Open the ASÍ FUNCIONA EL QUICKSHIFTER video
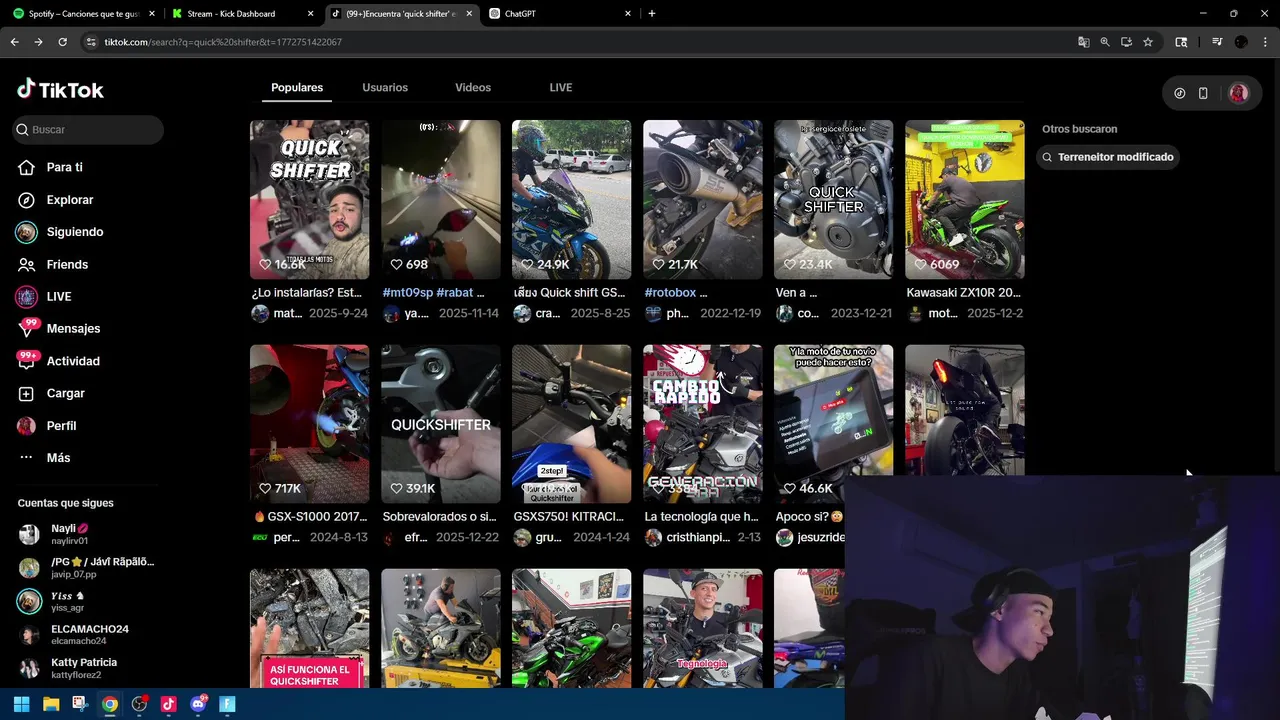Screen dimensions: 1280x720 [309, 628]
